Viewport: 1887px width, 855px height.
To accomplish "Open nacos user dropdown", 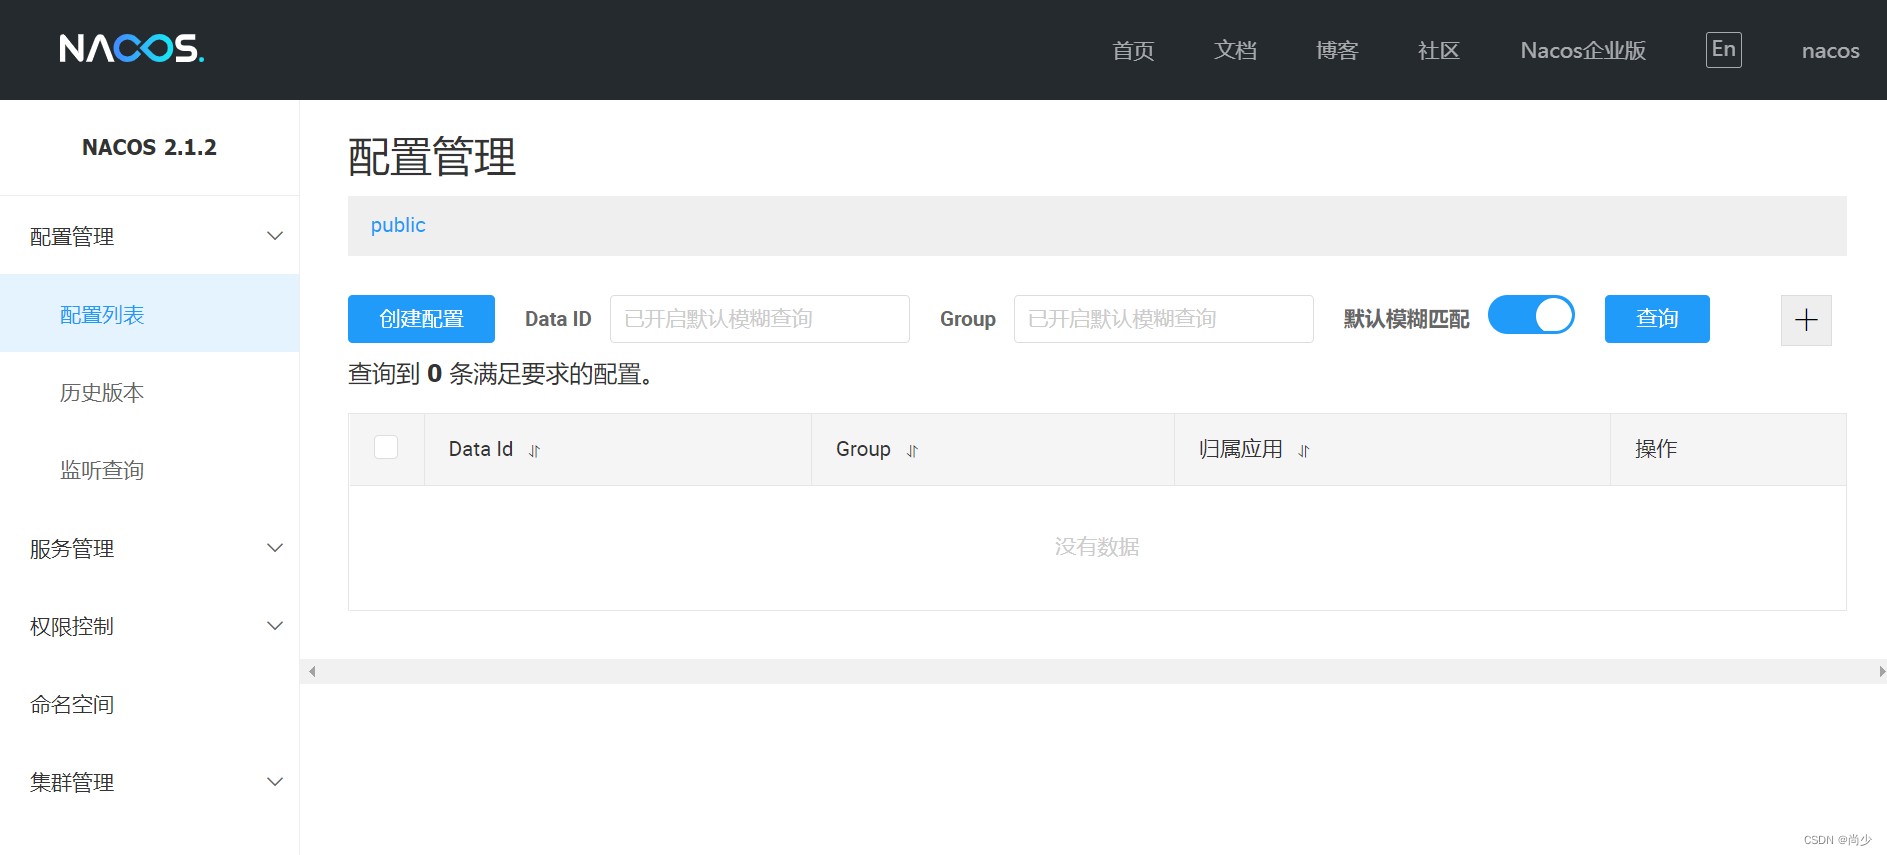I will point(1830,51).
